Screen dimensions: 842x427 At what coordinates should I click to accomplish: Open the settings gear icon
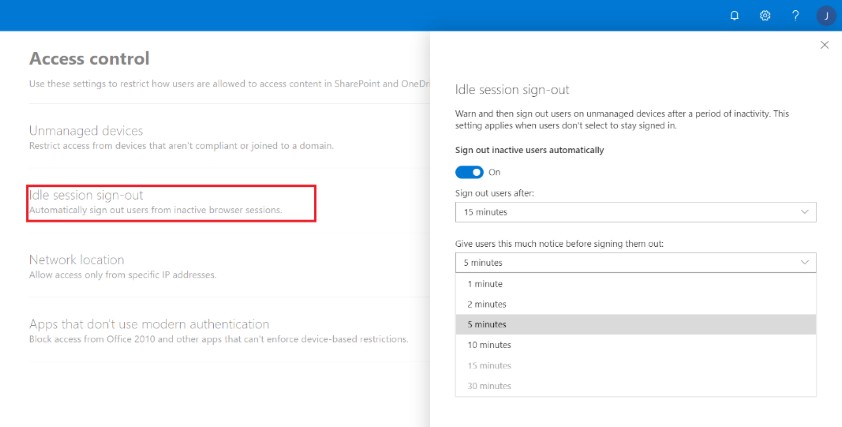765,16
